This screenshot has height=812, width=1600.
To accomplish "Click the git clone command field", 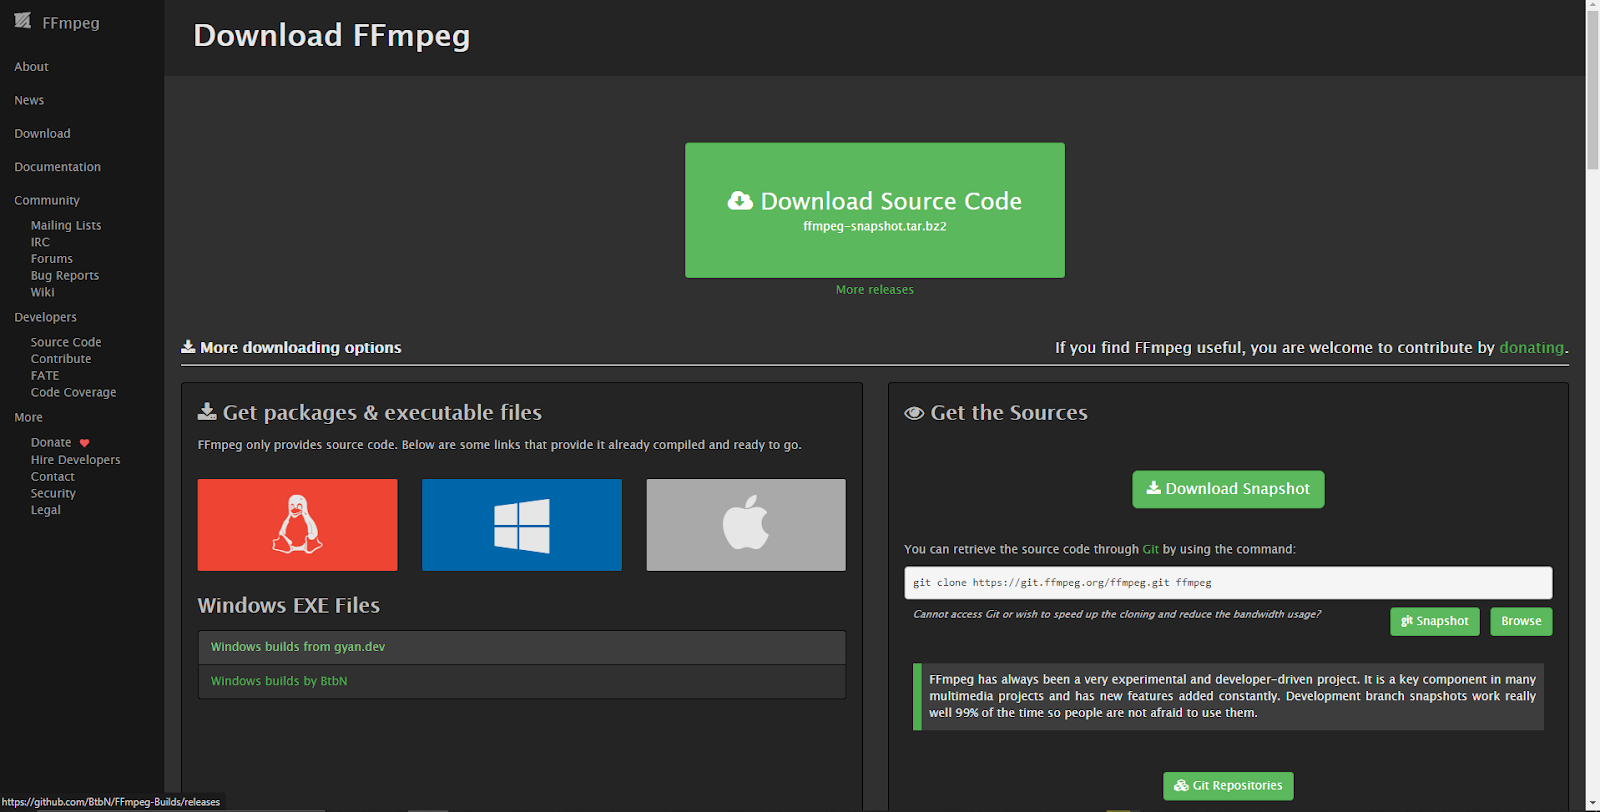I will [x=1228, y=583].
